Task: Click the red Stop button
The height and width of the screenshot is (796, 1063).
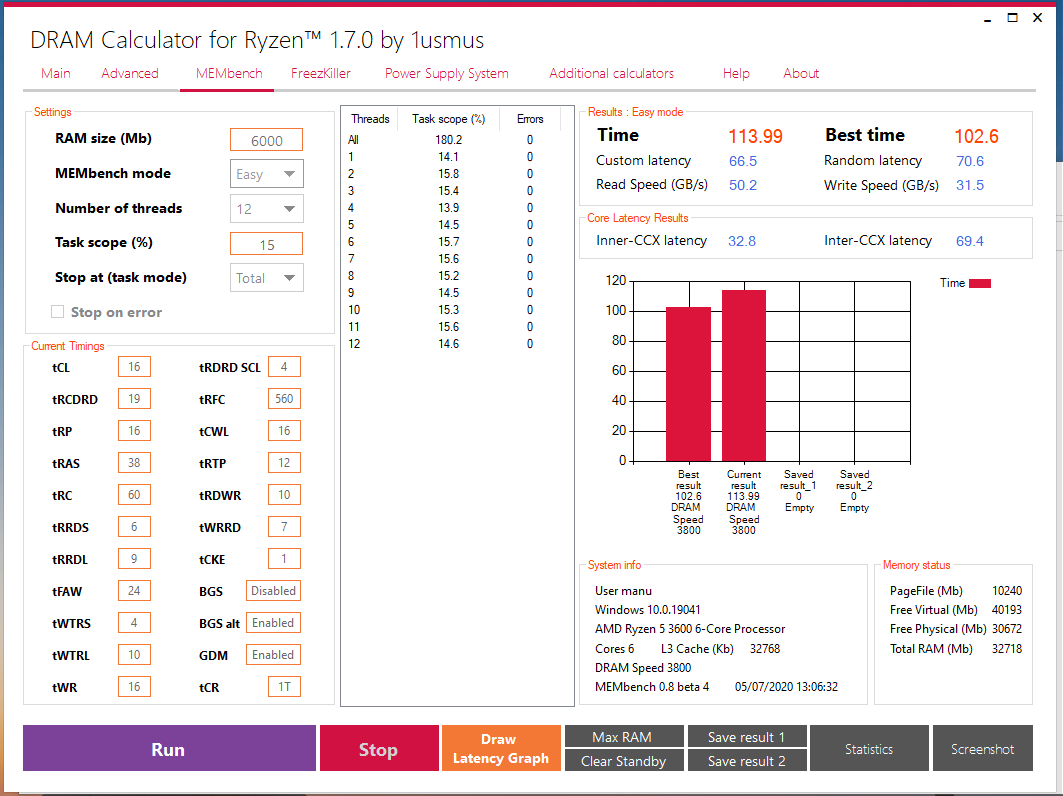Action: (x=379, y=749)
